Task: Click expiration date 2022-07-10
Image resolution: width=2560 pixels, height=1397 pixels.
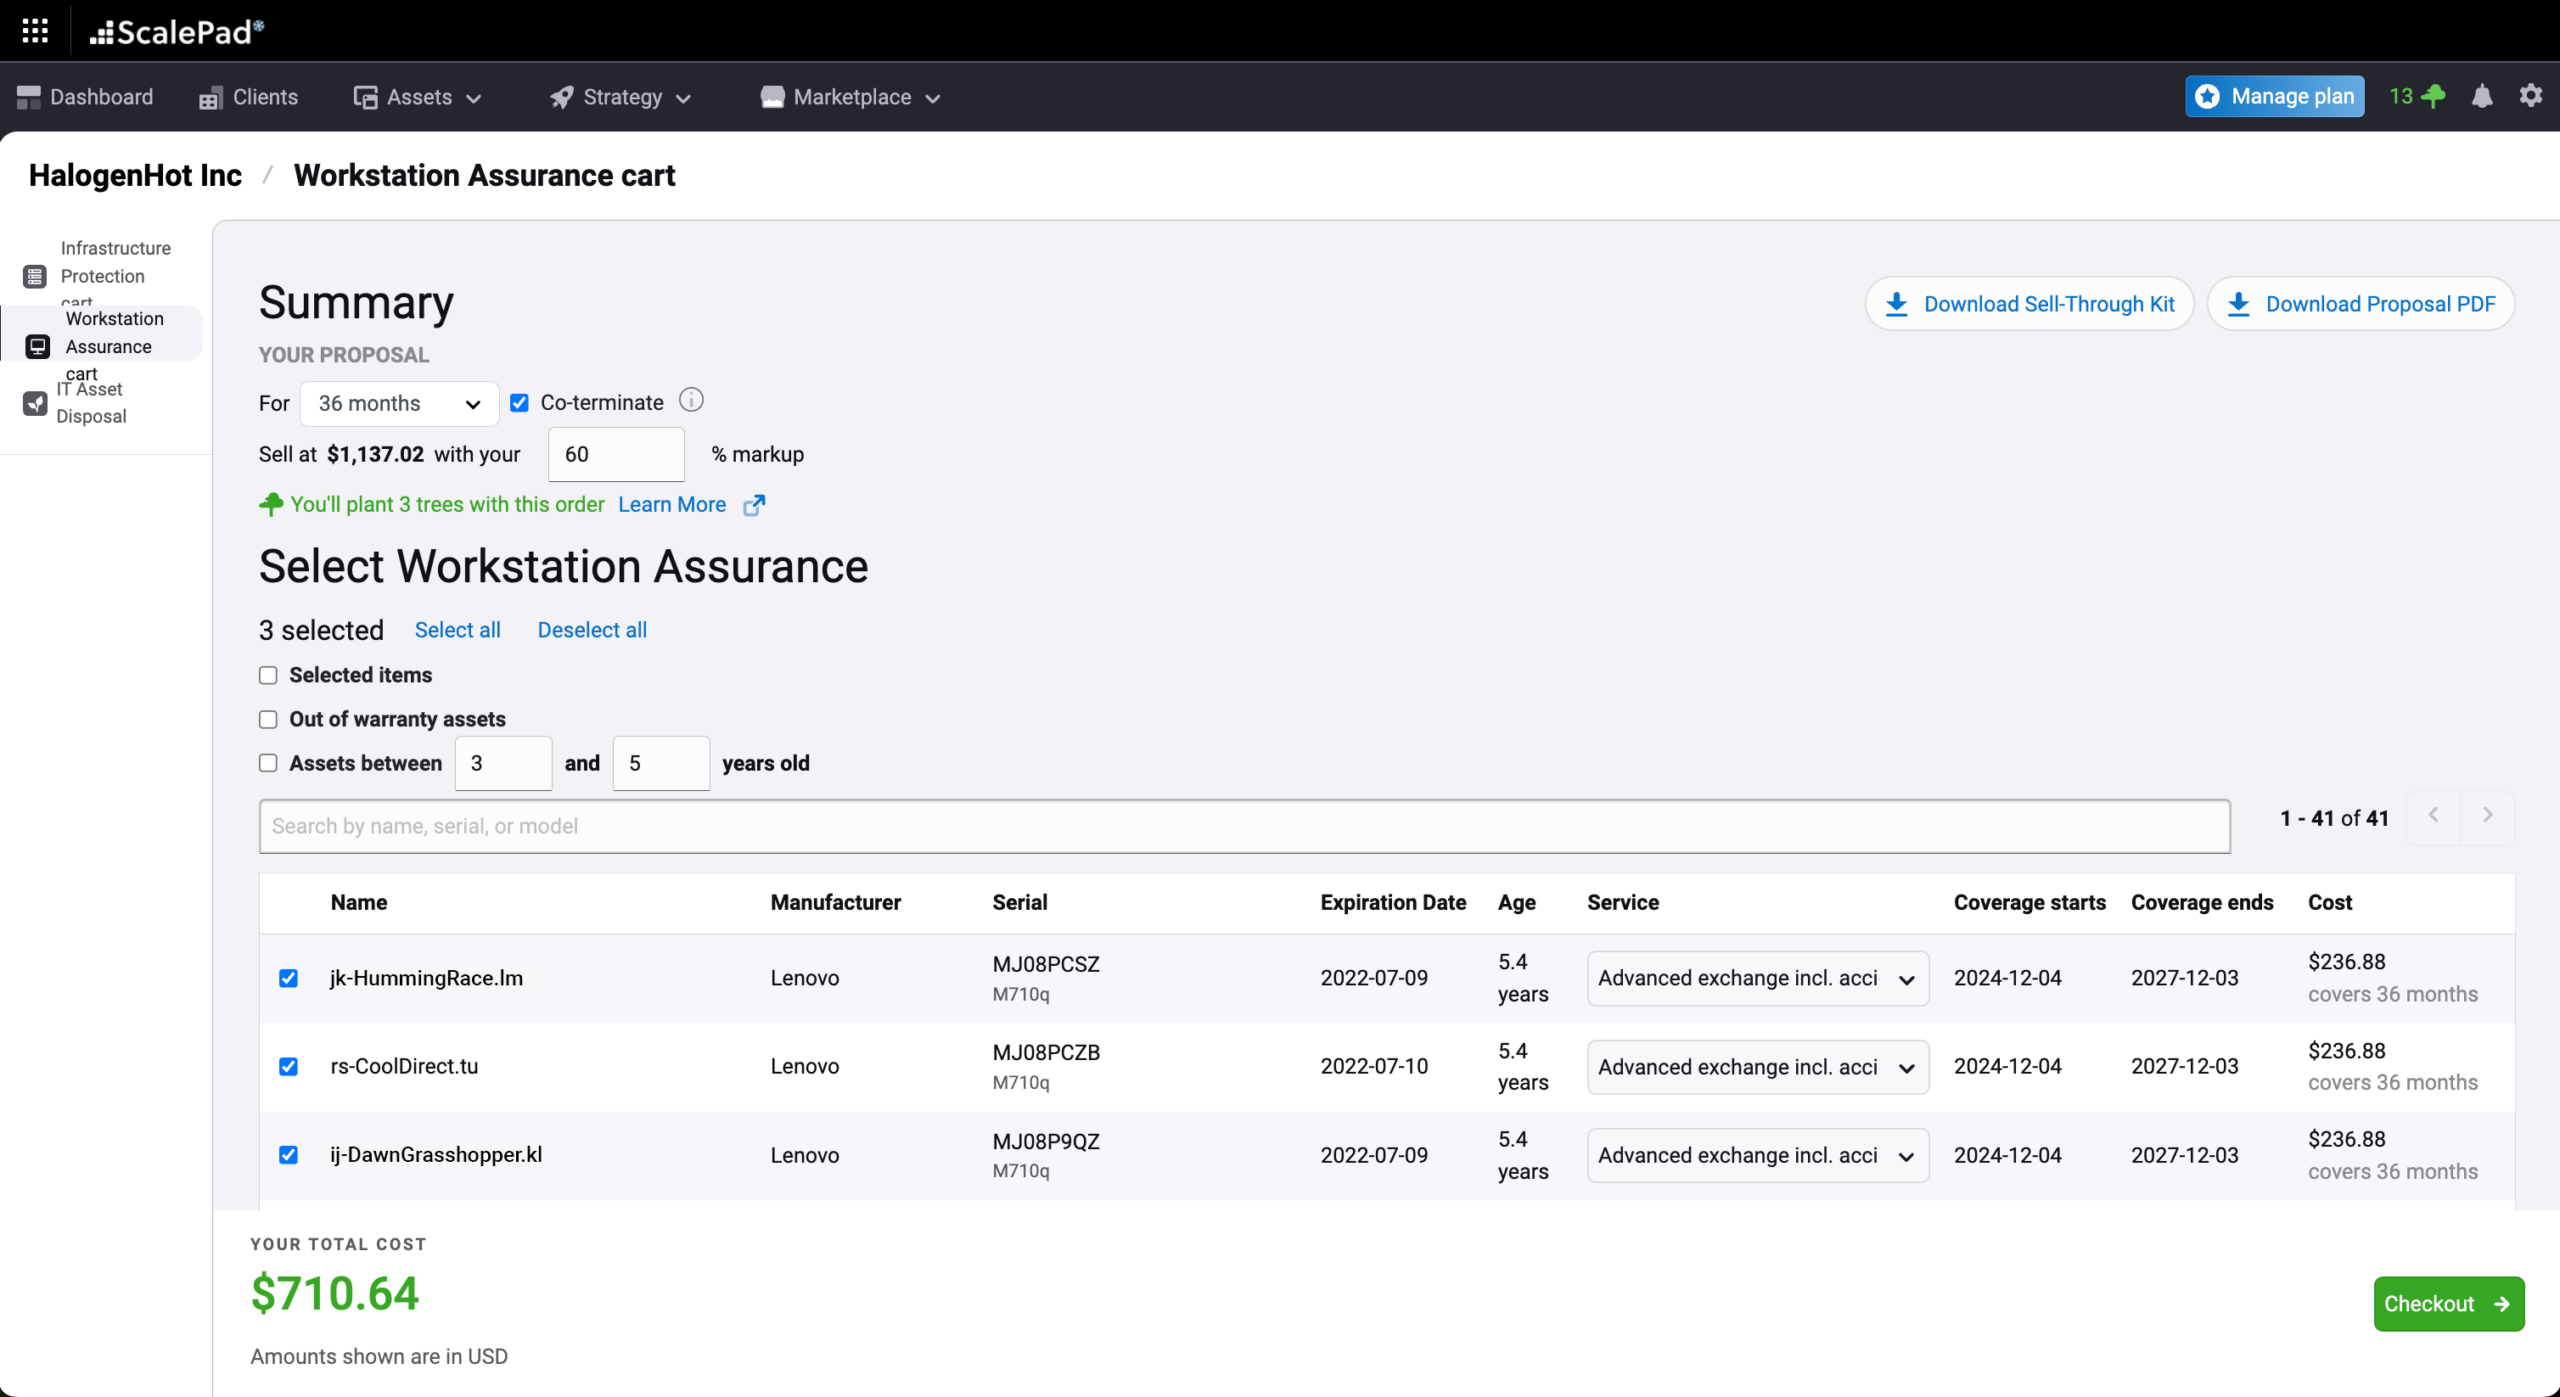Action: point(1374,1066)
